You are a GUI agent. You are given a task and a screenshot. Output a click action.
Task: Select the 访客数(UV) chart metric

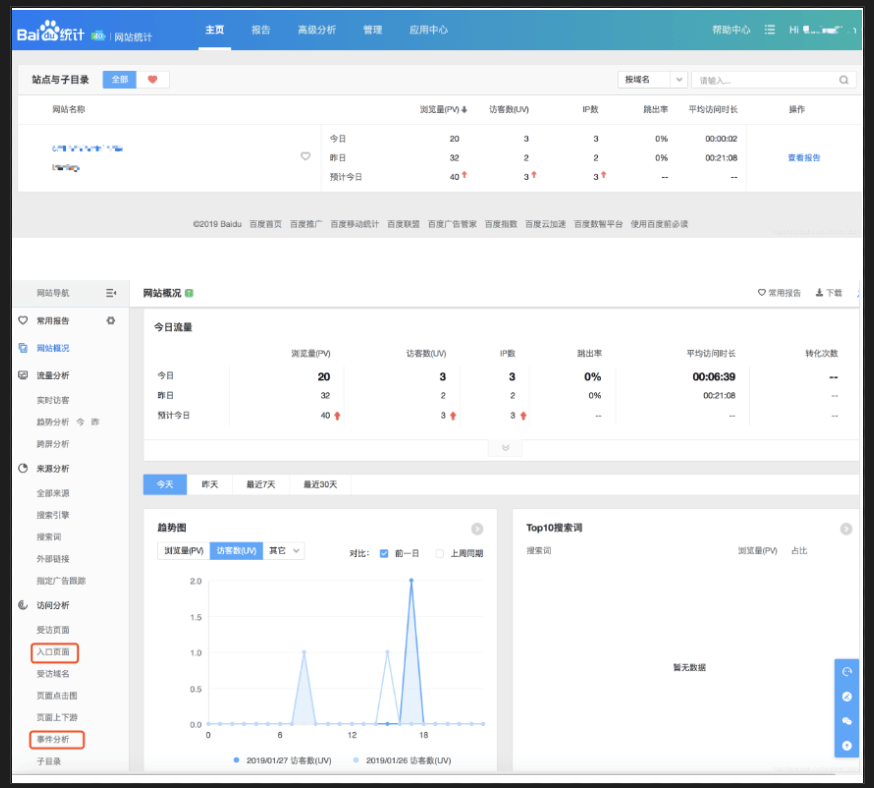point(236,551)
